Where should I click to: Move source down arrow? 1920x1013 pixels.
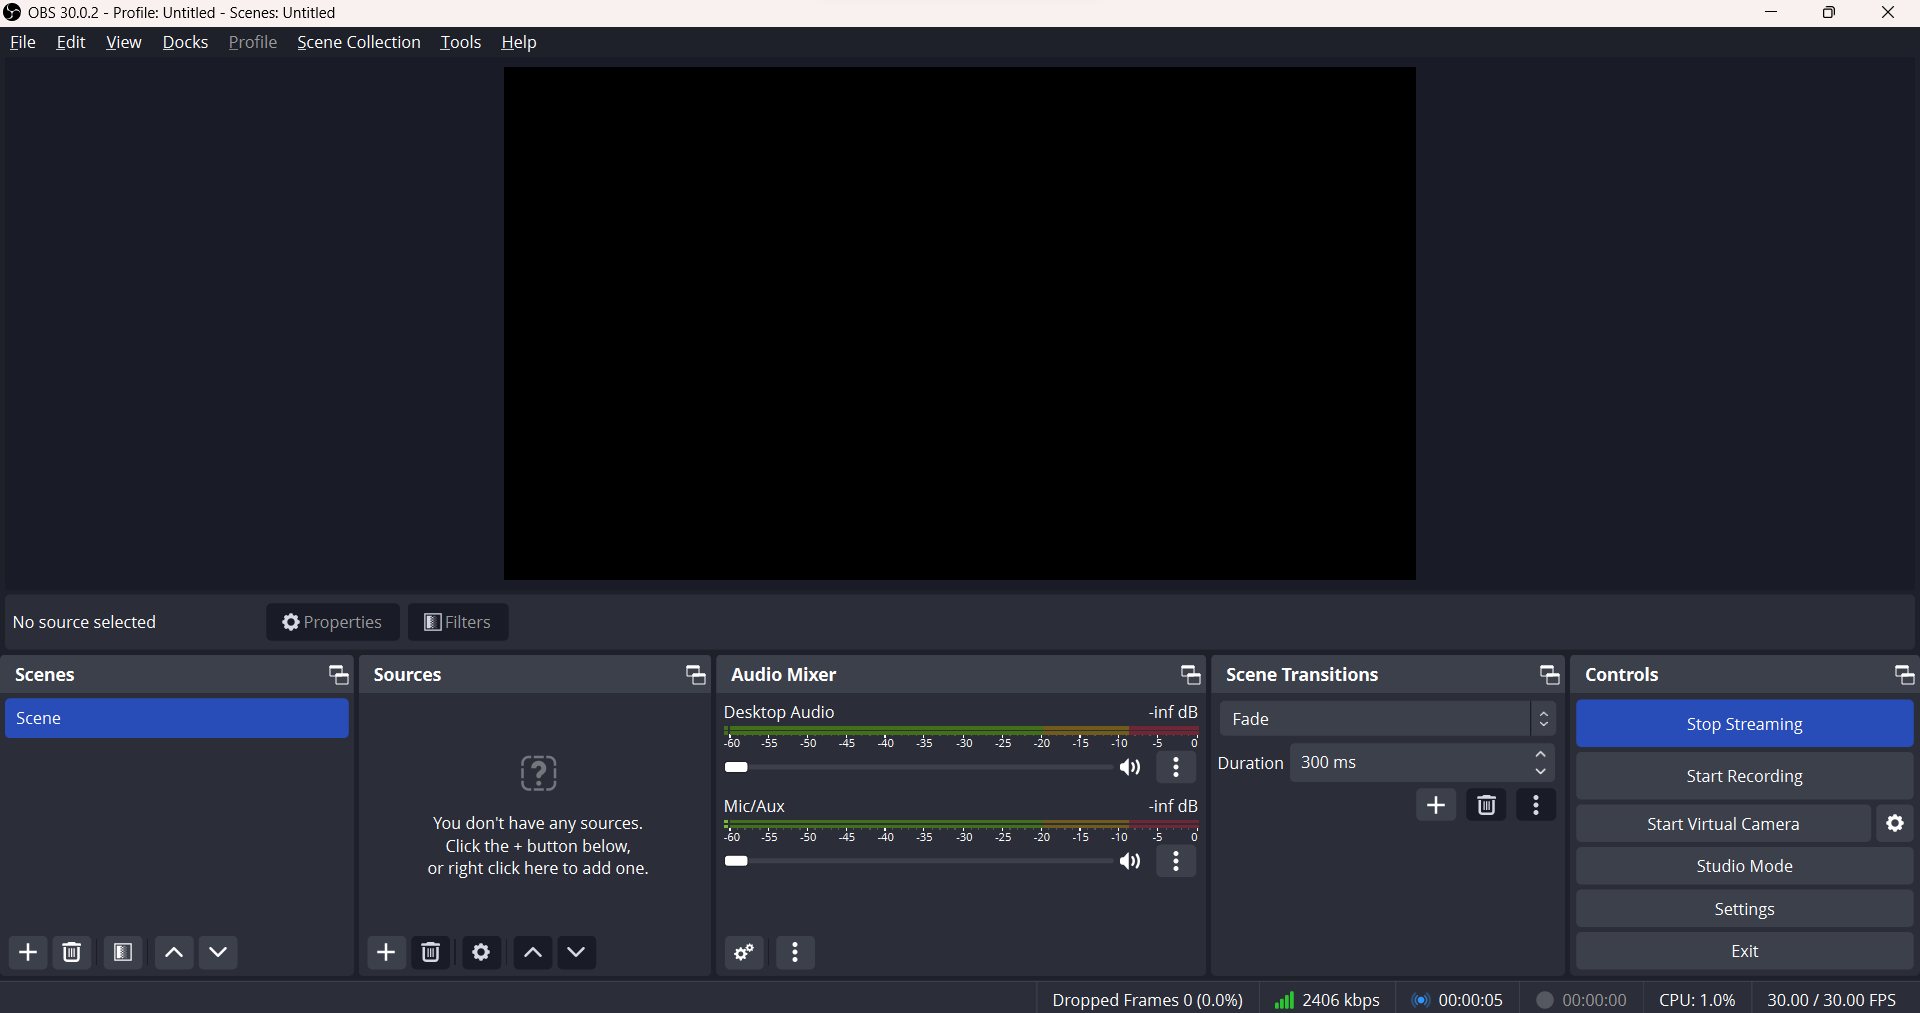(x=577, y=952)
